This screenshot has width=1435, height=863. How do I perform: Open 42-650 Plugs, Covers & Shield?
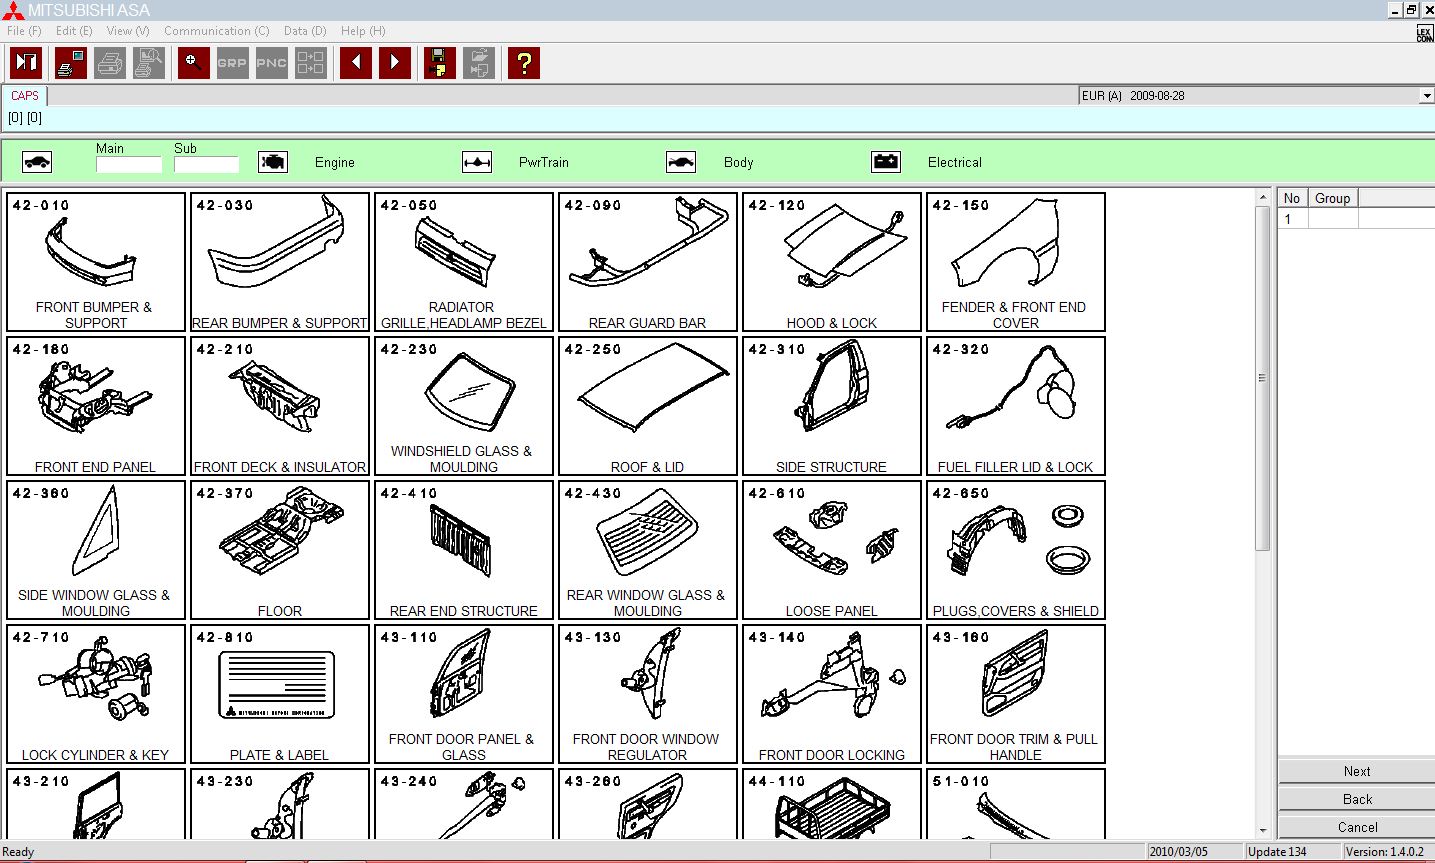click(x=1016, y=550)
